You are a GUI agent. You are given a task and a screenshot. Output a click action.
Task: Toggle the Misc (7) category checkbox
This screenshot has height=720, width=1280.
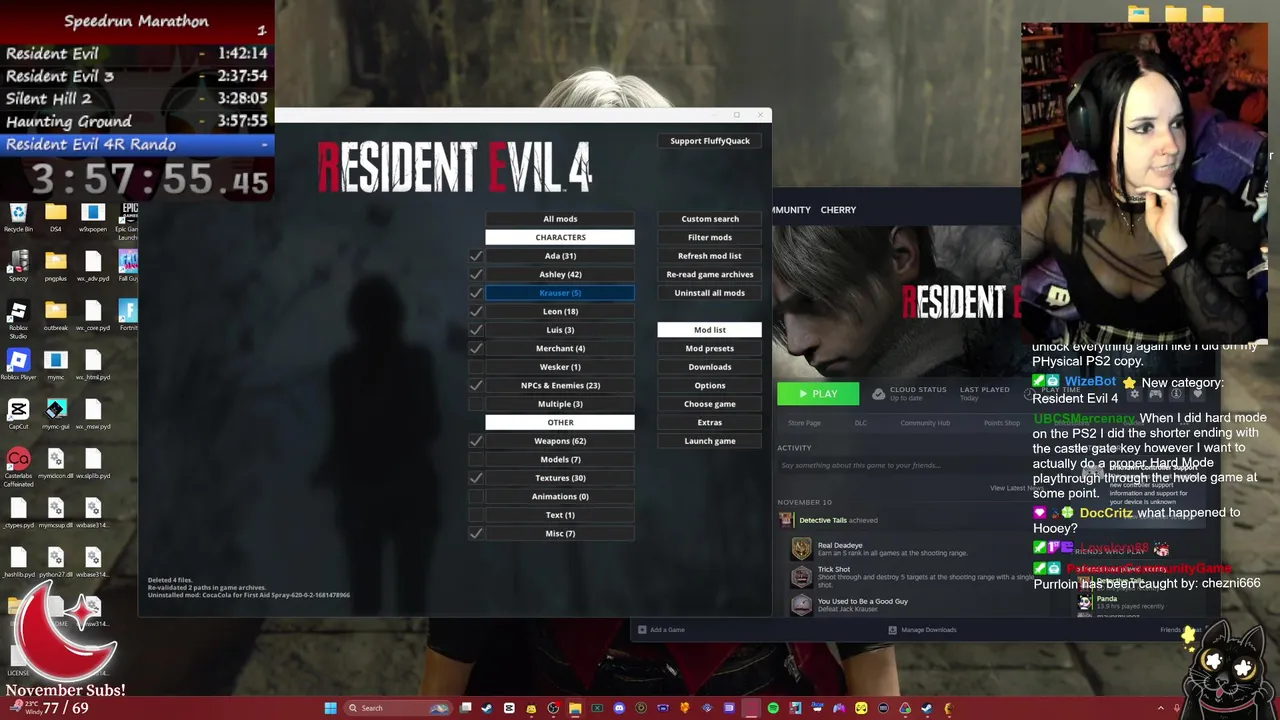[476, 533]
